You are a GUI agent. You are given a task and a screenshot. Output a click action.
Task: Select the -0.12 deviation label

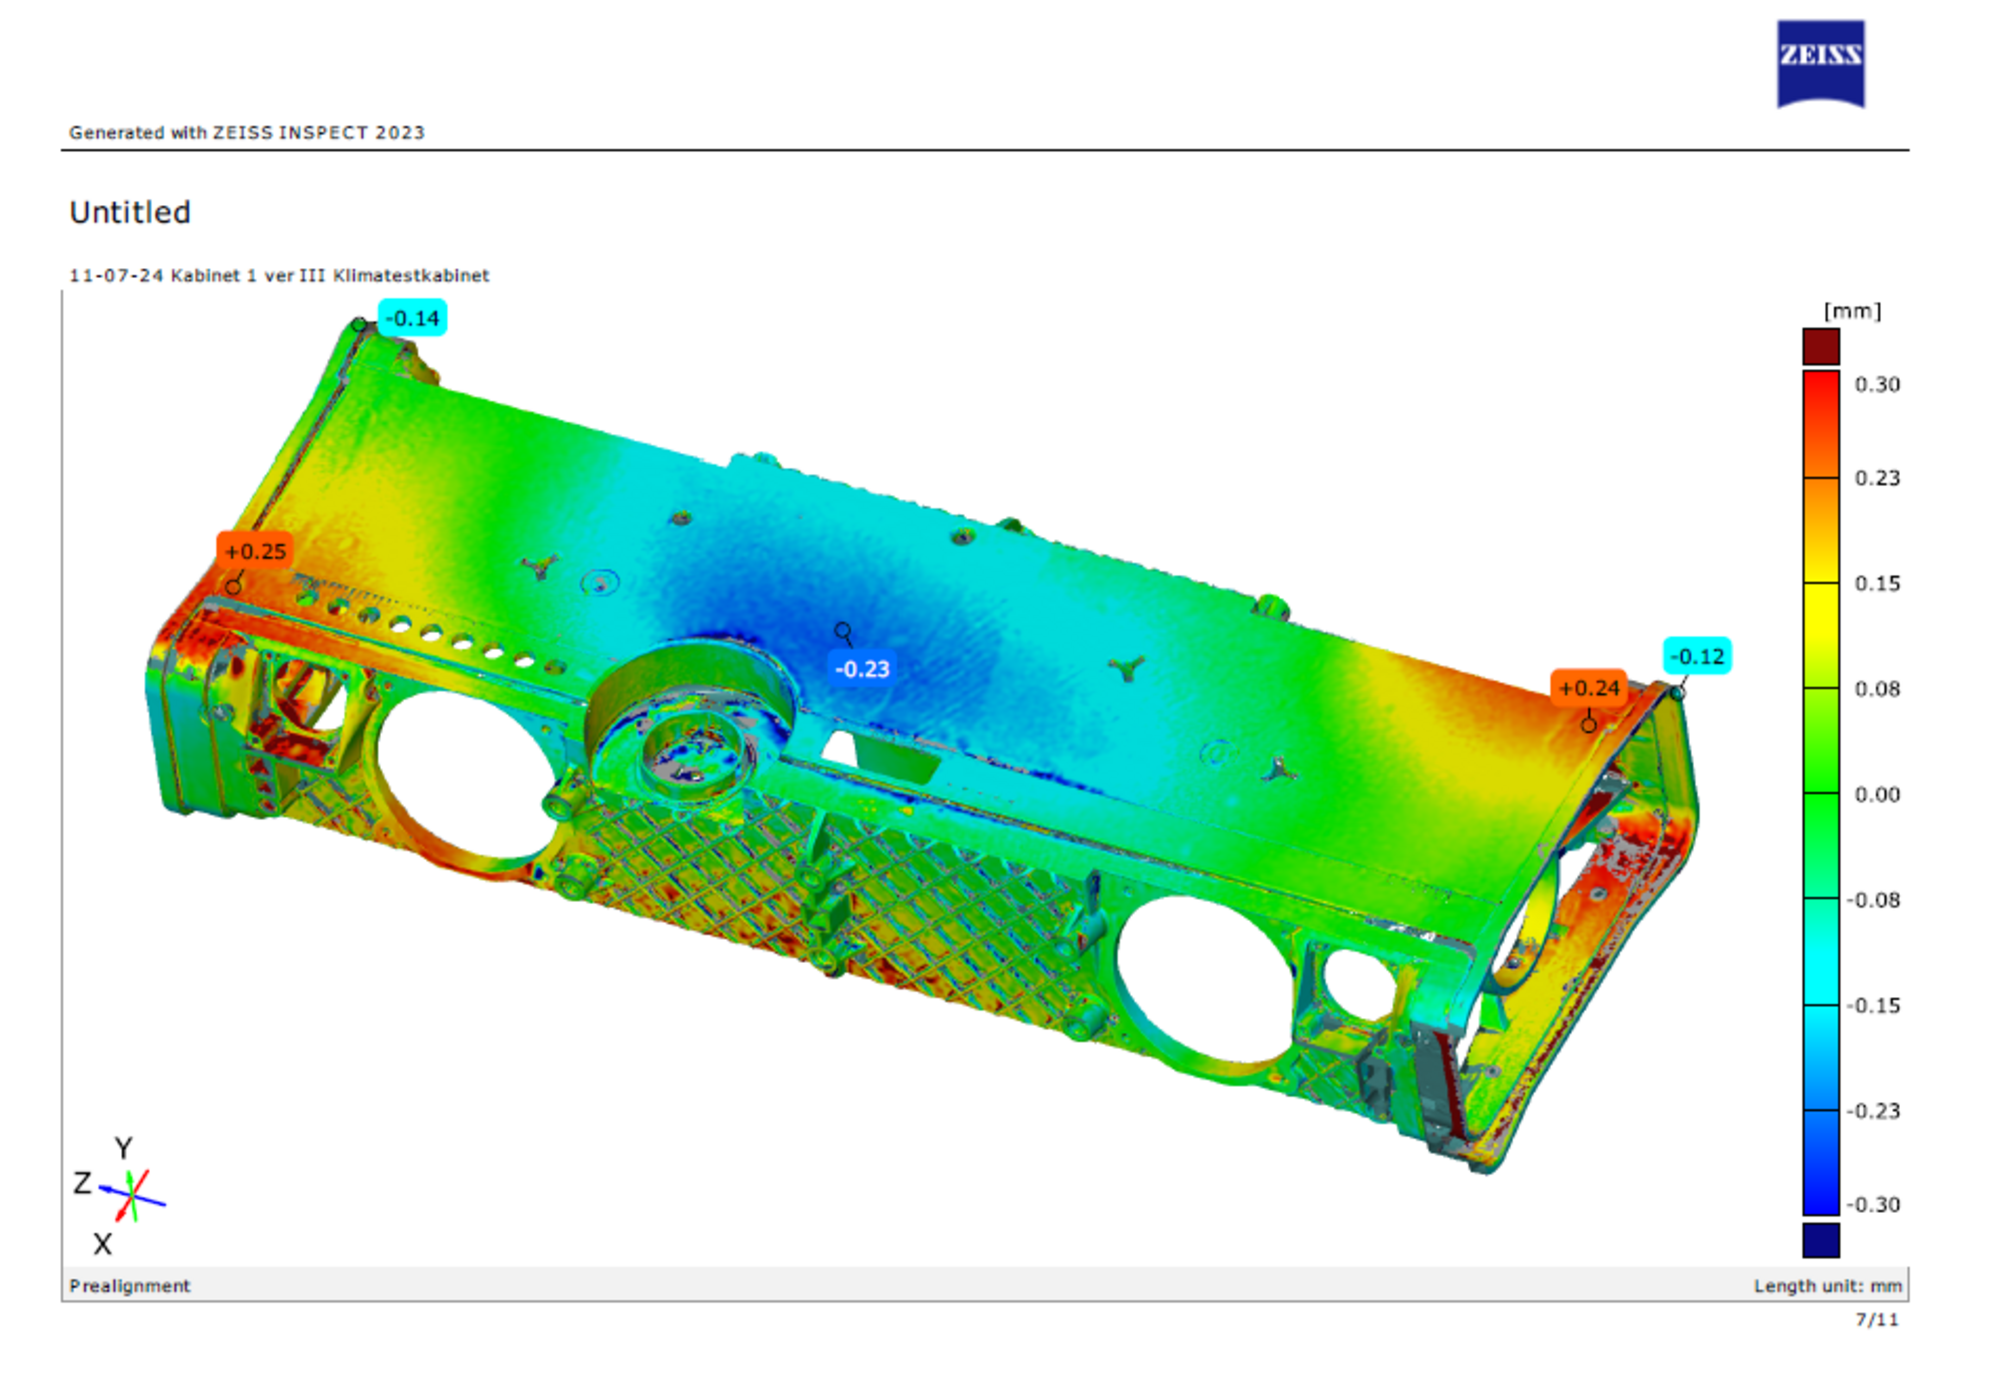coord(1698,656)
